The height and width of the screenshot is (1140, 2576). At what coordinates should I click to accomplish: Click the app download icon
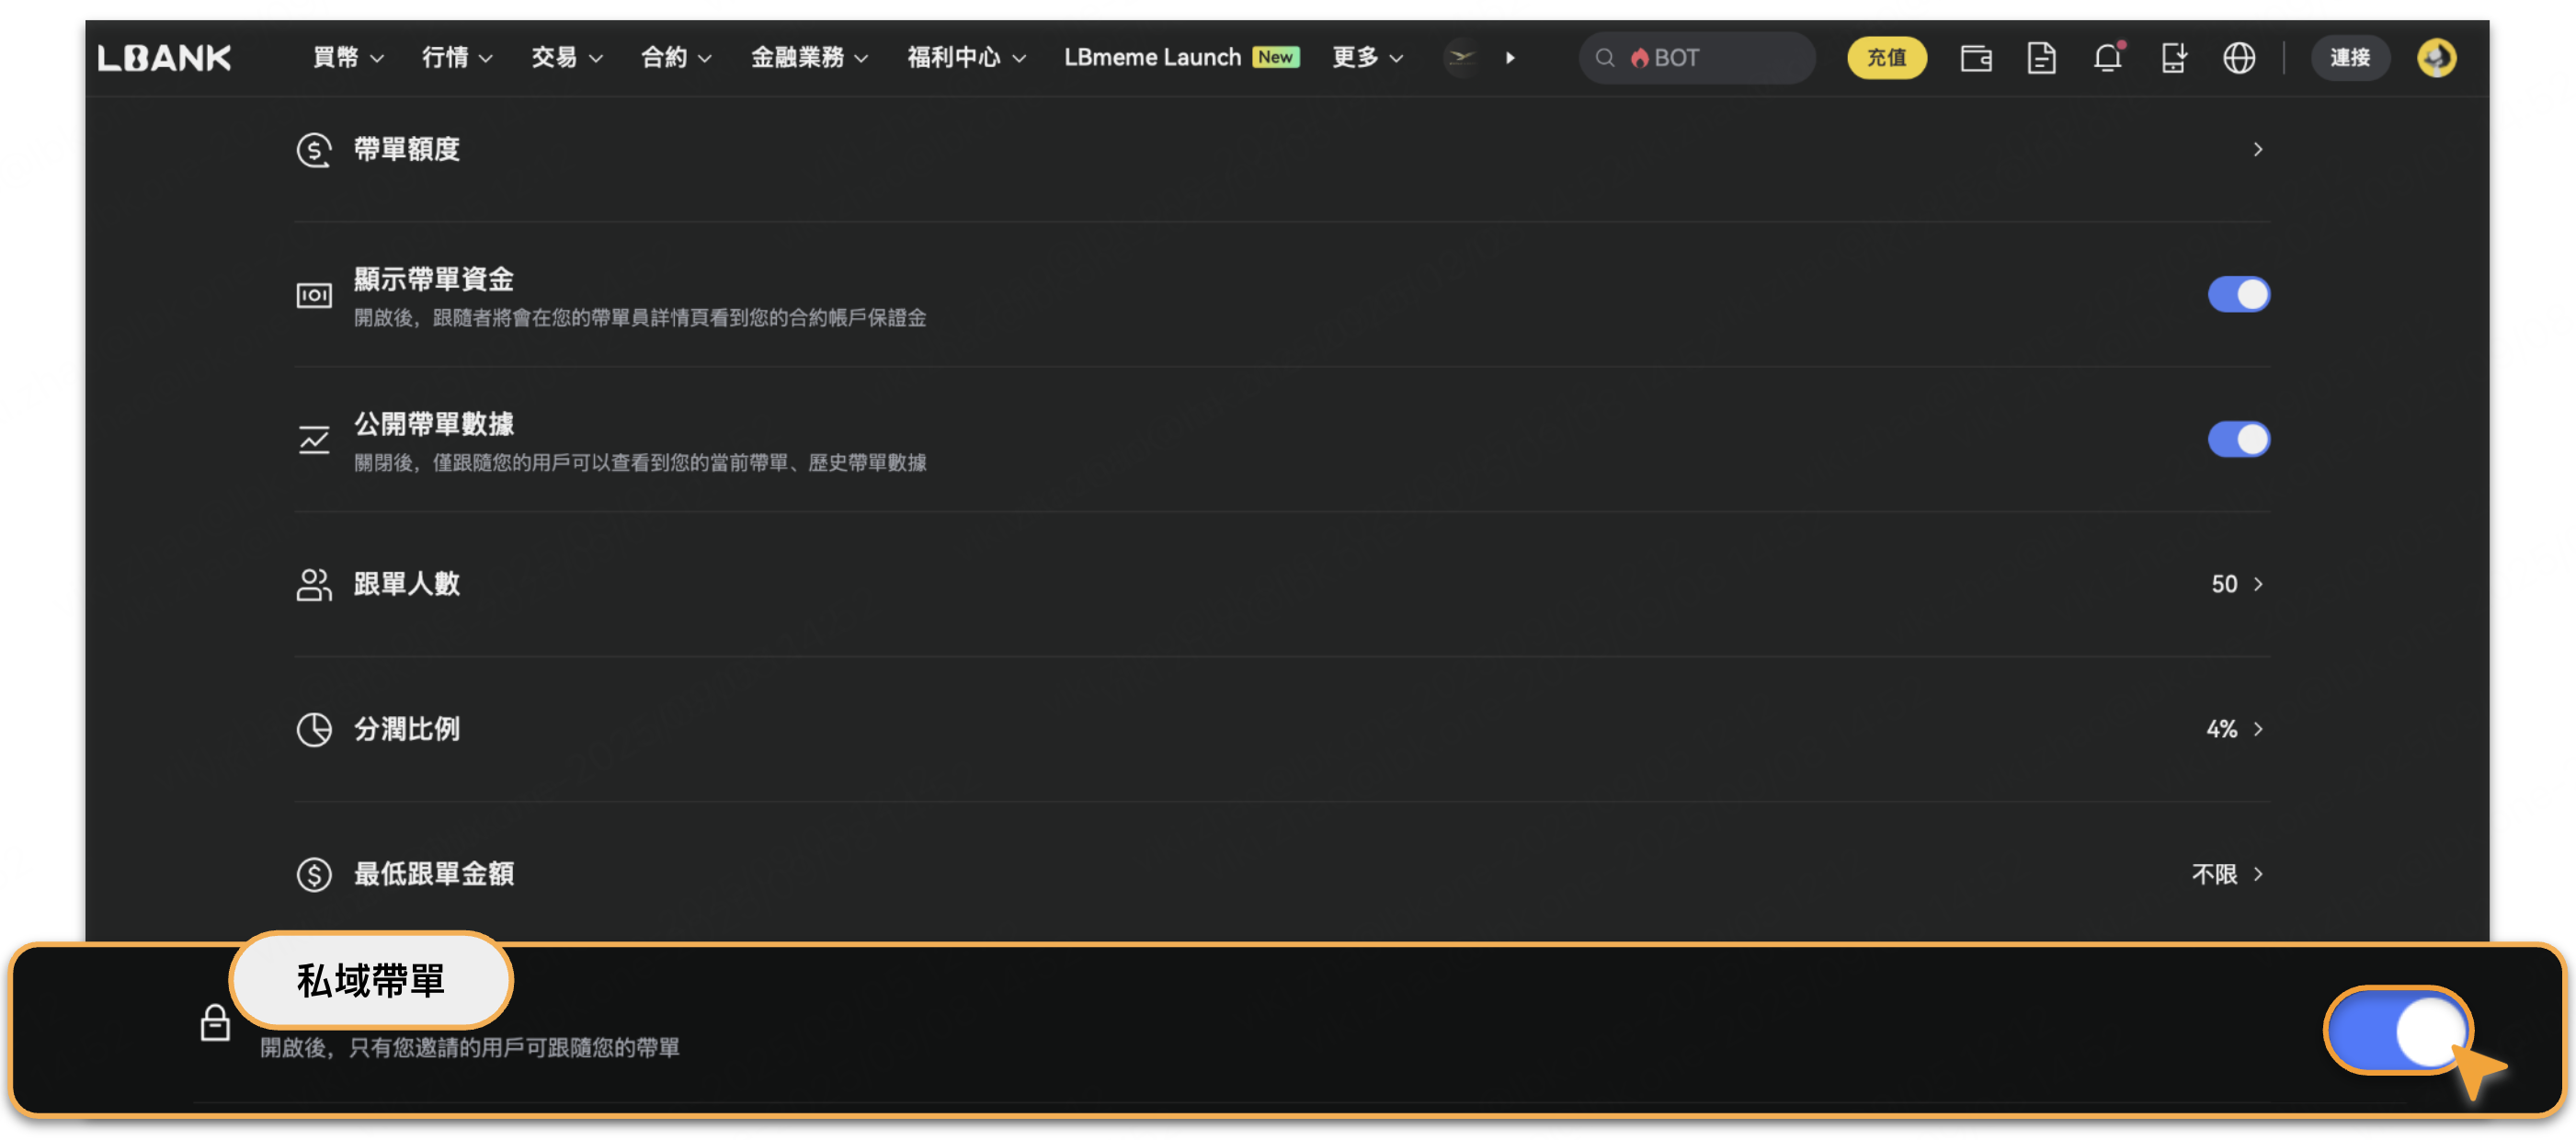(x=2173, y=58)
